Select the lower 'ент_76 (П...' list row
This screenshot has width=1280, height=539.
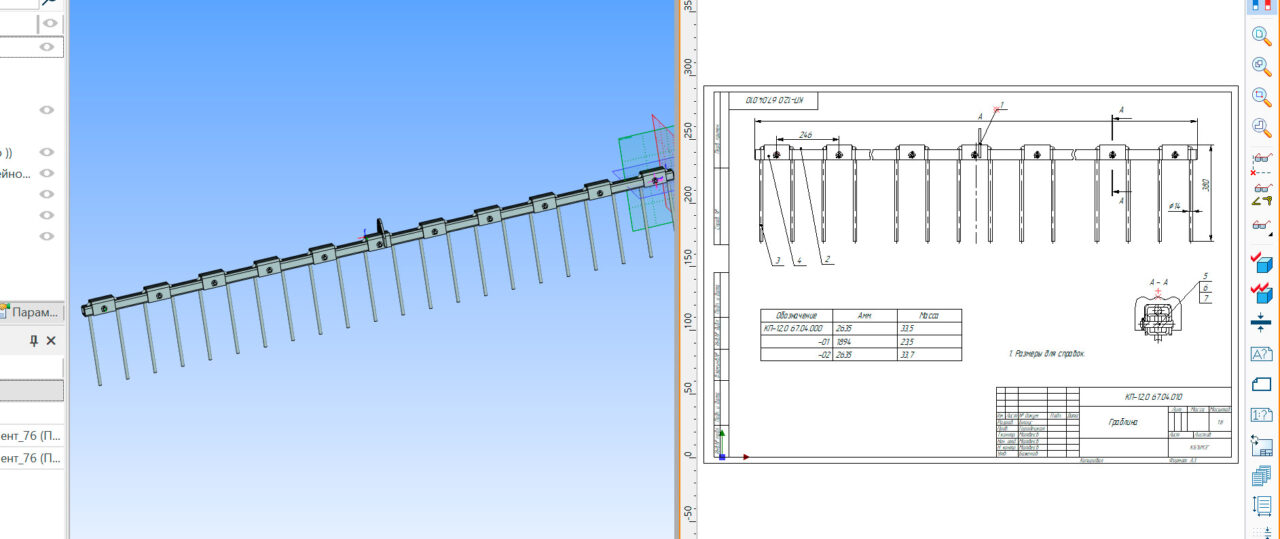tap(32, 458)
